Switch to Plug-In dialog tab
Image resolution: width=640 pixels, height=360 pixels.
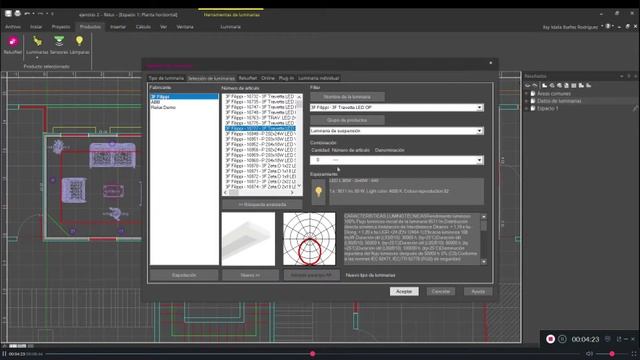point(286,78)
